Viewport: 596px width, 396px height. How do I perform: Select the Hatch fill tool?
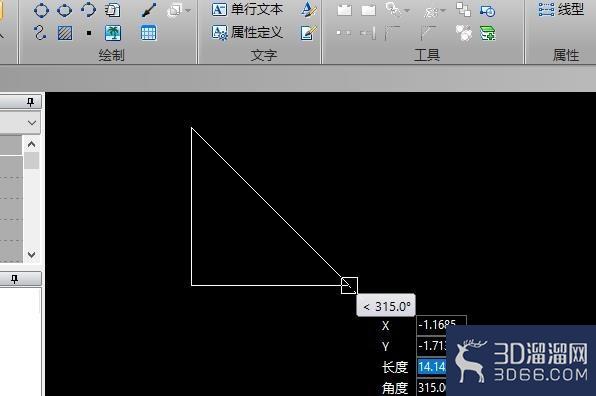(x=65, y=33)
